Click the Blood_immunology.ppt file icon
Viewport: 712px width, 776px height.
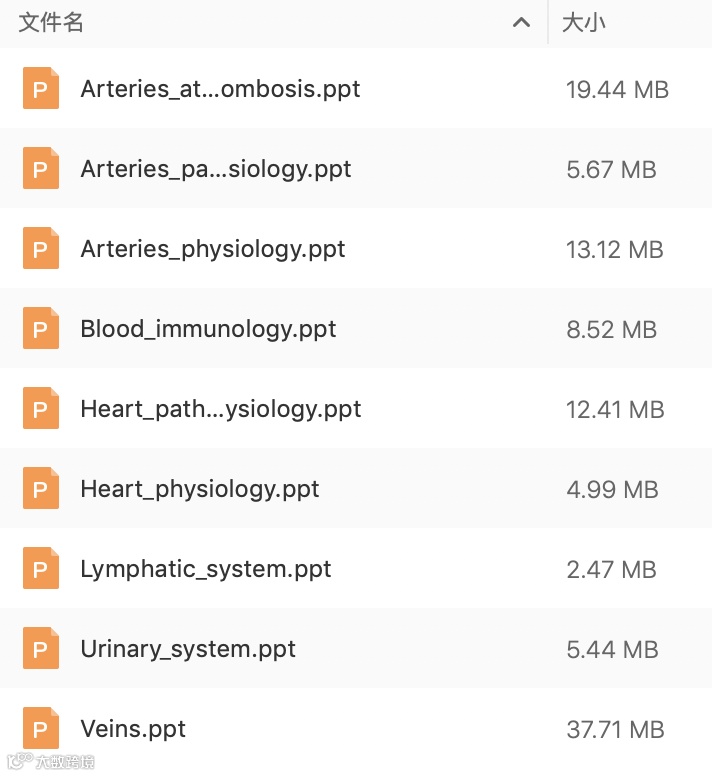coord(40,329)
